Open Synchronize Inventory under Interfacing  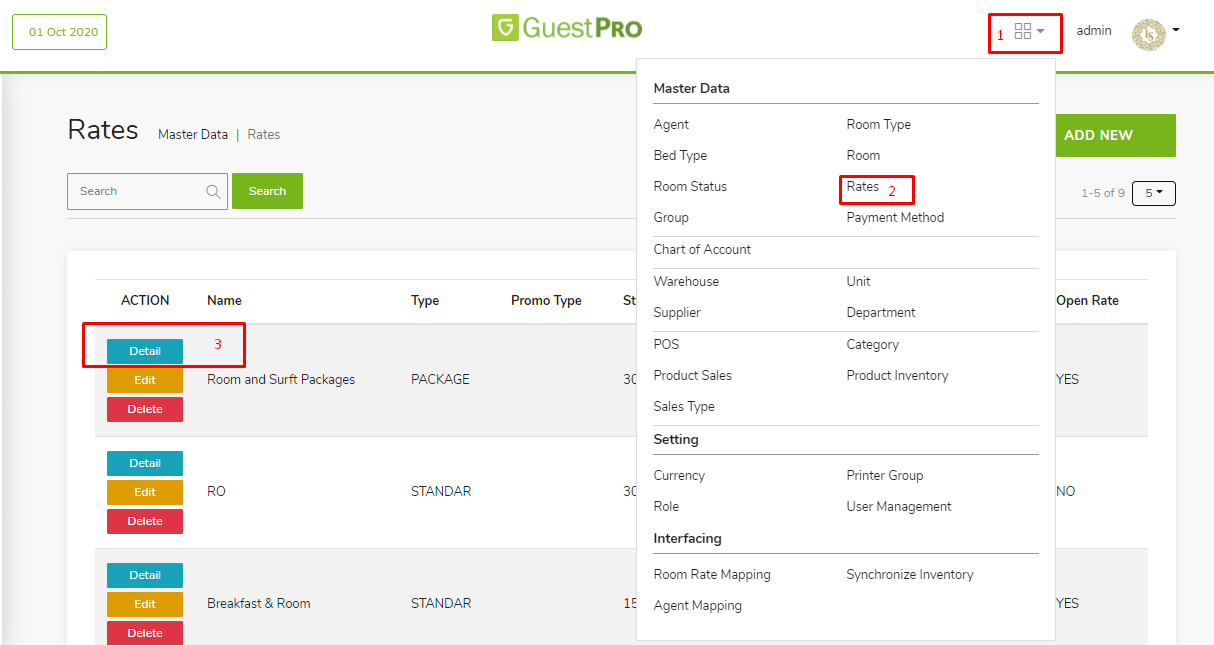(x=910, y=574)
